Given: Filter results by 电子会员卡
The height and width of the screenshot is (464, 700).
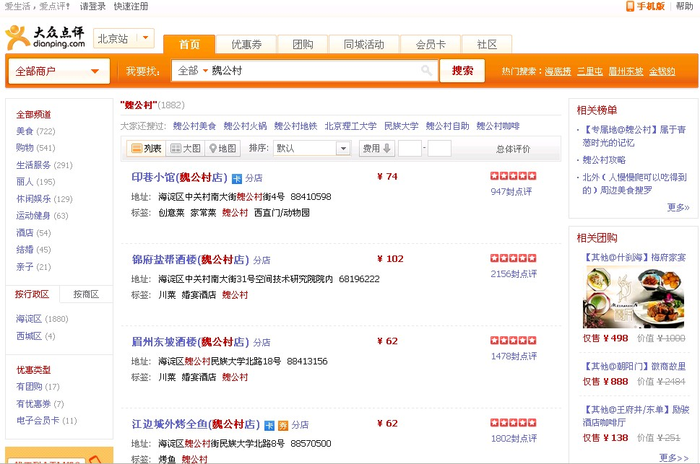Looking at the screenshot, I should click(x=38, y=421).
